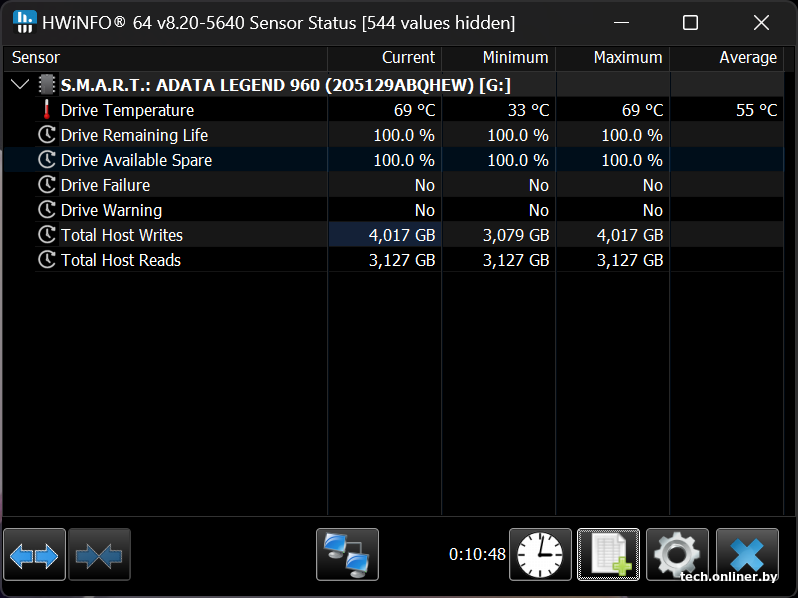798x598 pixels.
Task: Click the thermometer icon for Drive Temperature
Action: coord(47,110)
